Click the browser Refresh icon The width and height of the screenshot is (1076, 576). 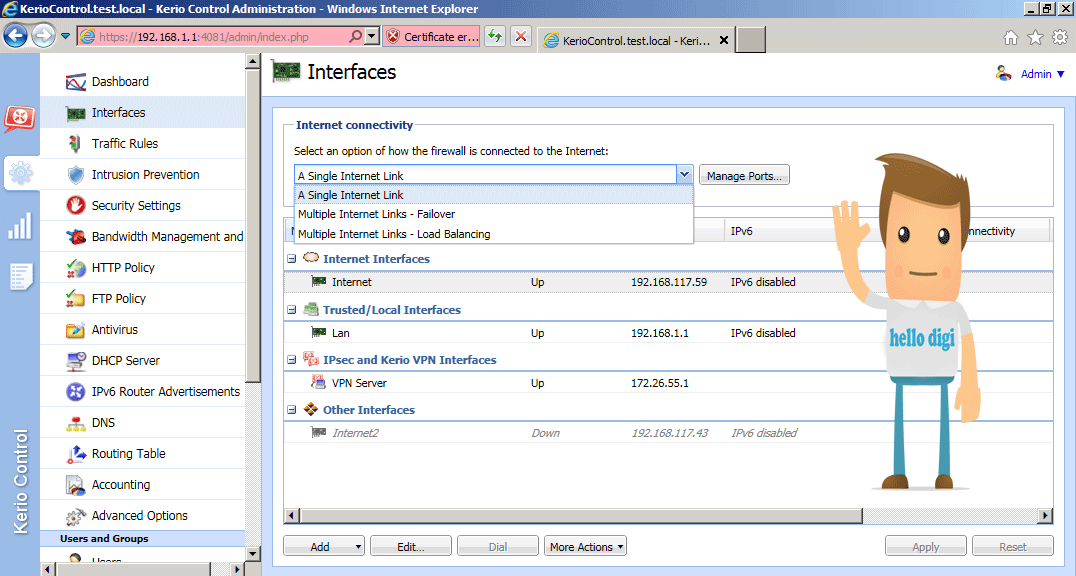(x=495, y=36)
